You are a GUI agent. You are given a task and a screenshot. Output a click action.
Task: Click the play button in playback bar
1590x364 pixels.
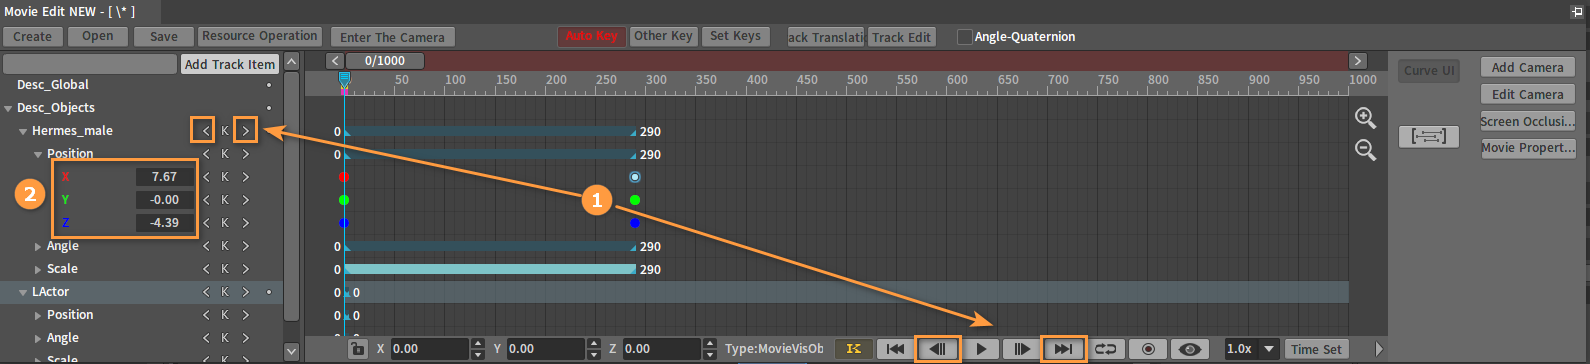[x=981, y=349]
